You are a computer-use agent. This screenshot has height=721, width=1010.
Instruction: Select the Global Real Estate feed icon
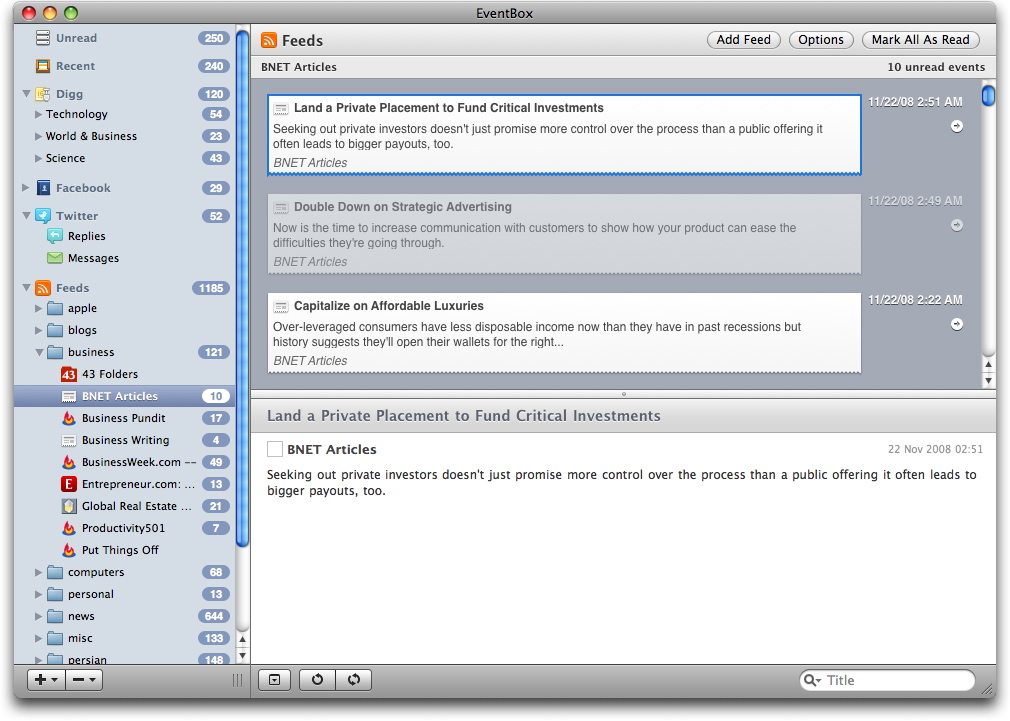point(69,506)
